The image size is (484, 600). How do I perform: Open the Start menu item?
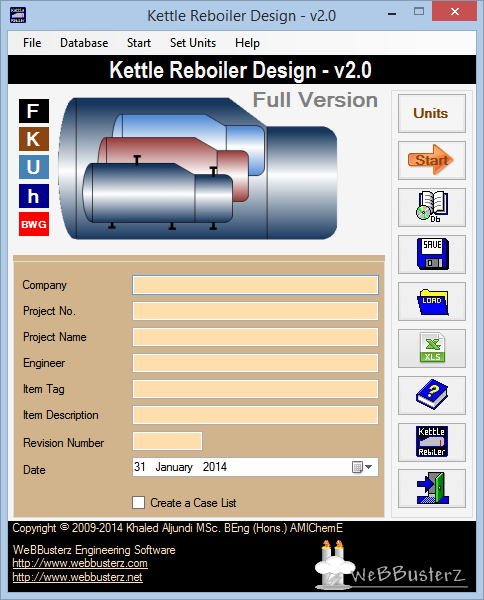pos(139,43)
